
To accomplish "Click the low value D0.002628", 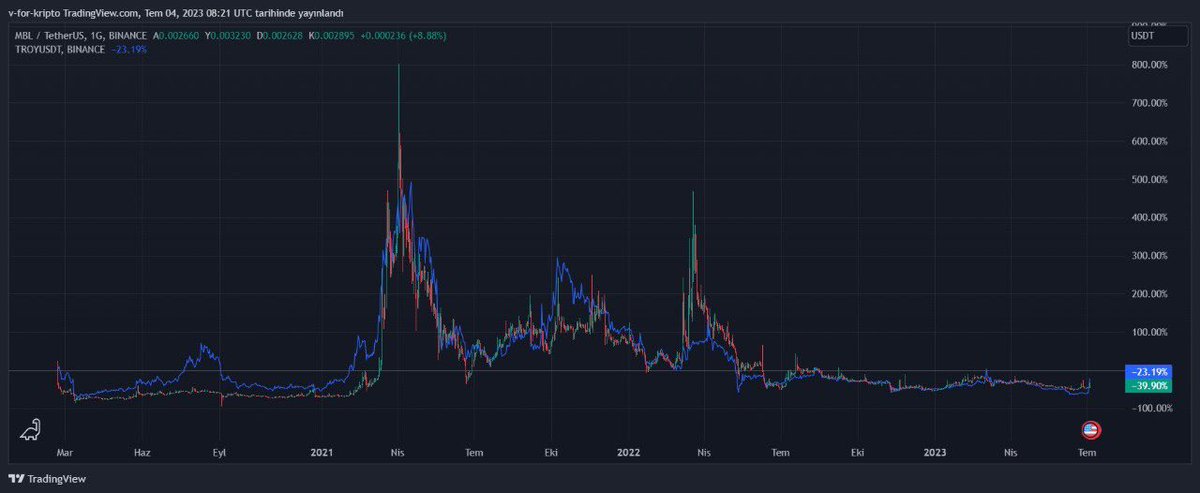I will pos(281,35).
